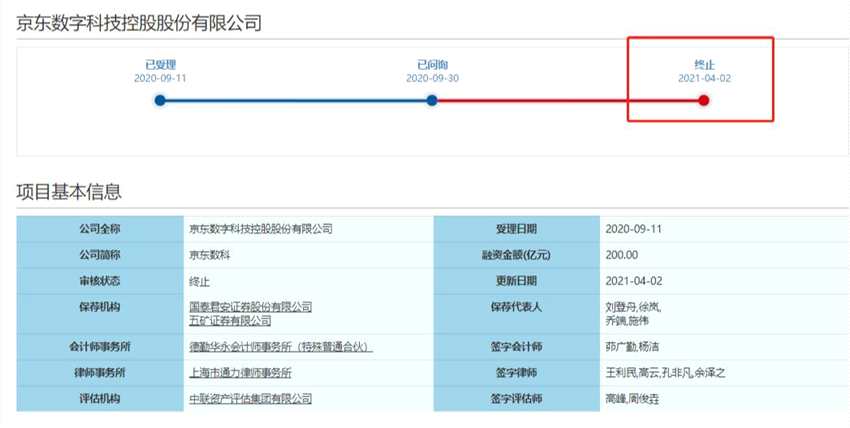Open 五矿证券有限公司 link
The height and width of the screenshot is (428, 850).
[x=230, y=321]
